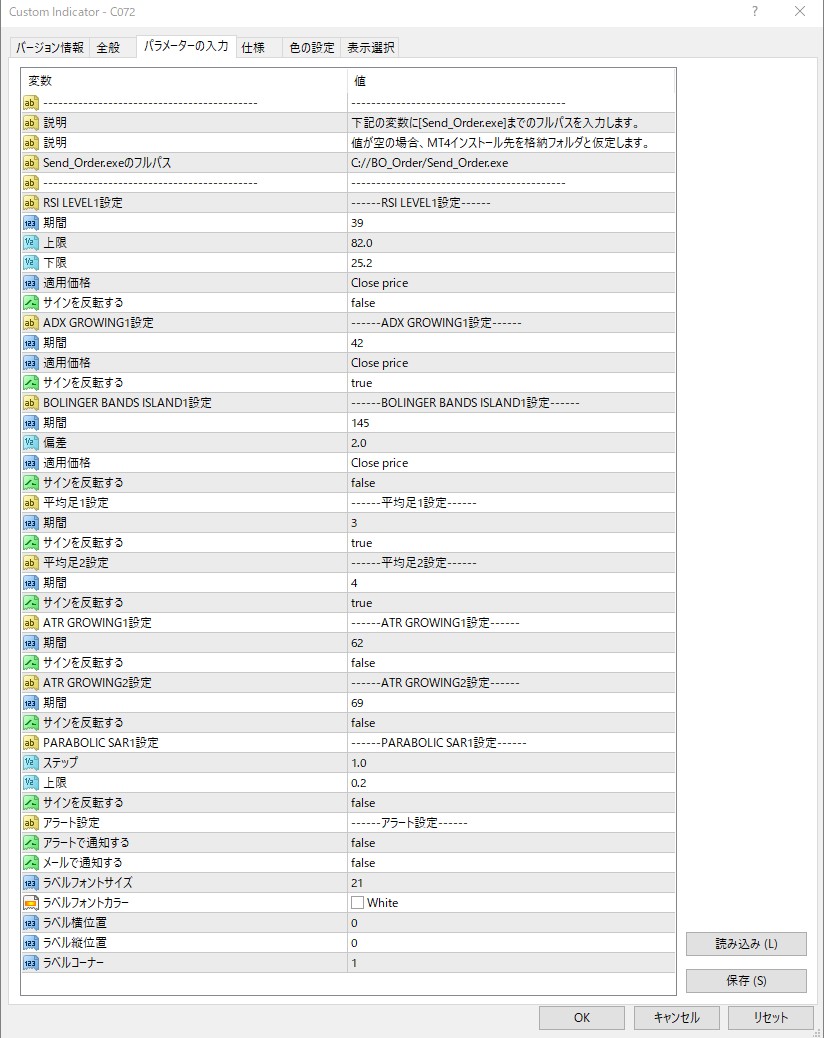824x1038 pixels.
Task: Click the string icon of RSI LEVEL1設定 row
Action: point(31,203)
